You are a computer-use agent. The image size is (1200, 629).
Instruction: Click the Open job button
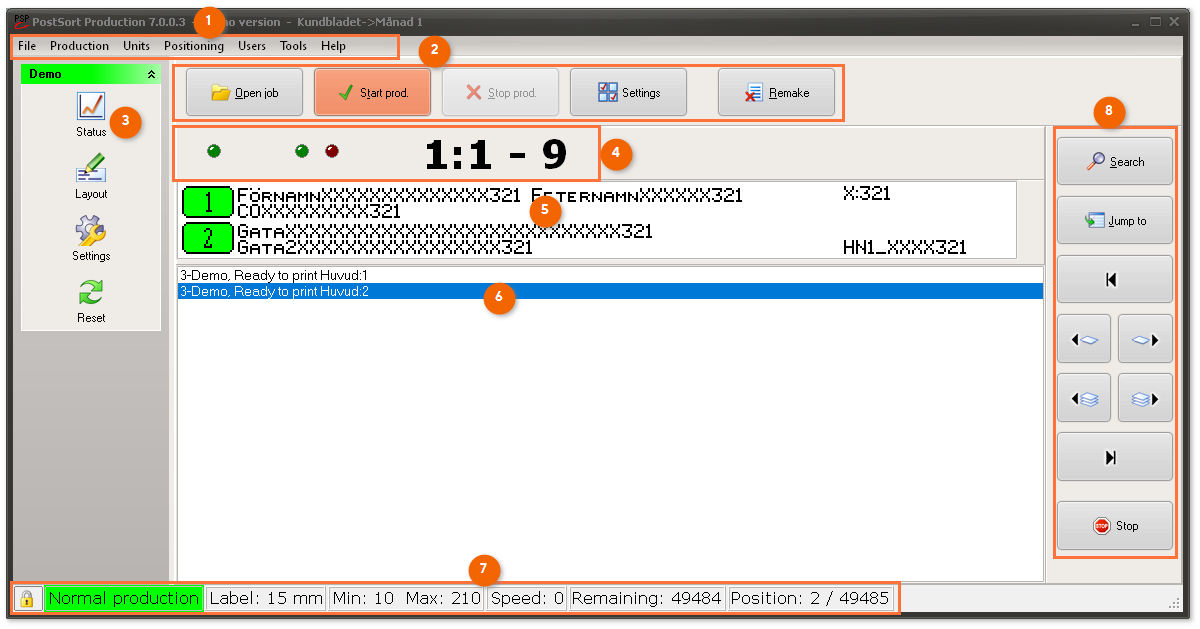[245, 93]
